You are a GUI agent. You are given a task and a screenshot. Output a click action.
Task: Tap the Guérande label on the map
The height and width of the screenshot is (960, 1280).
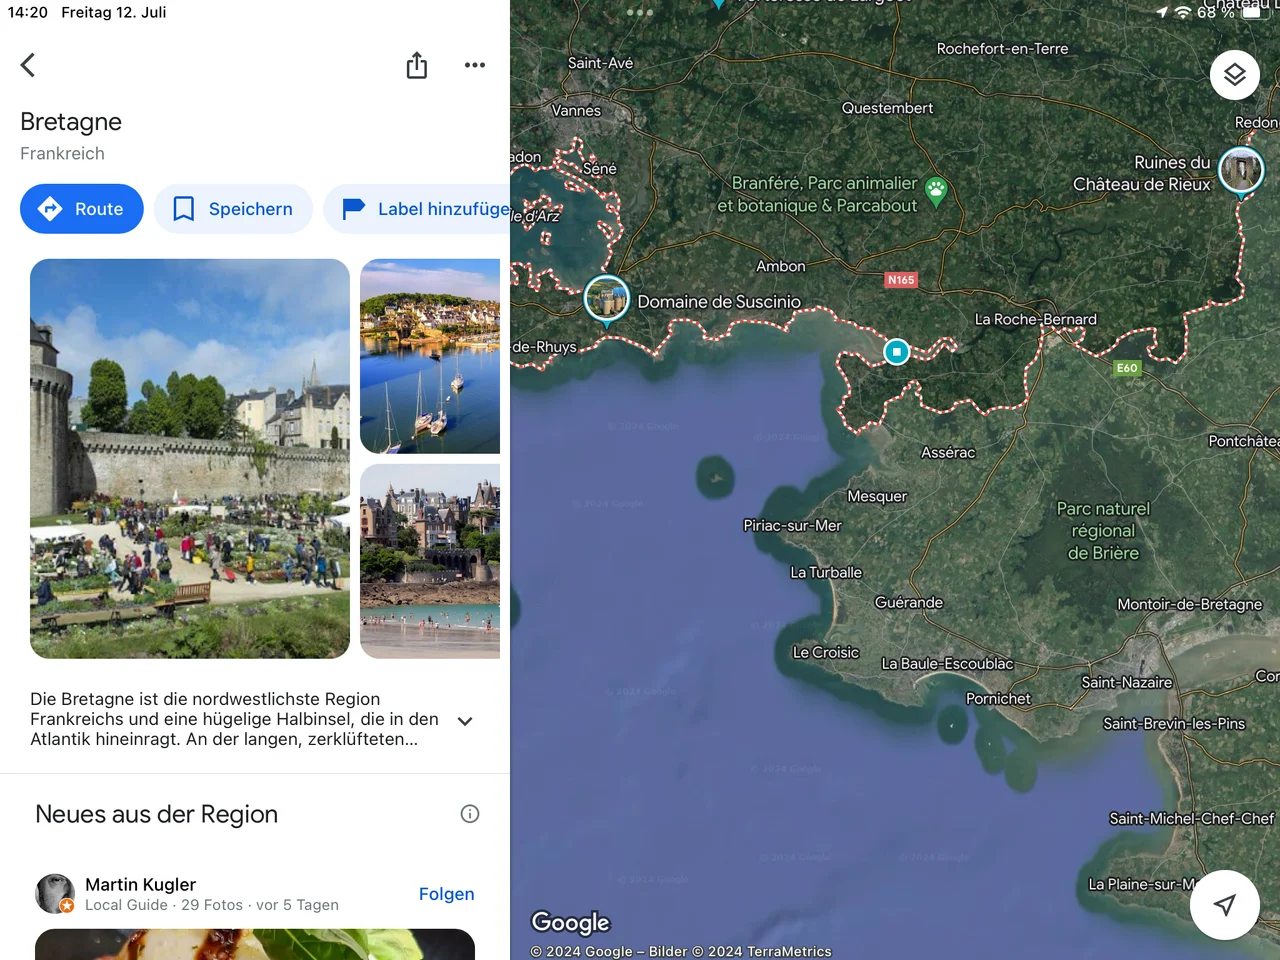(908, 602)
